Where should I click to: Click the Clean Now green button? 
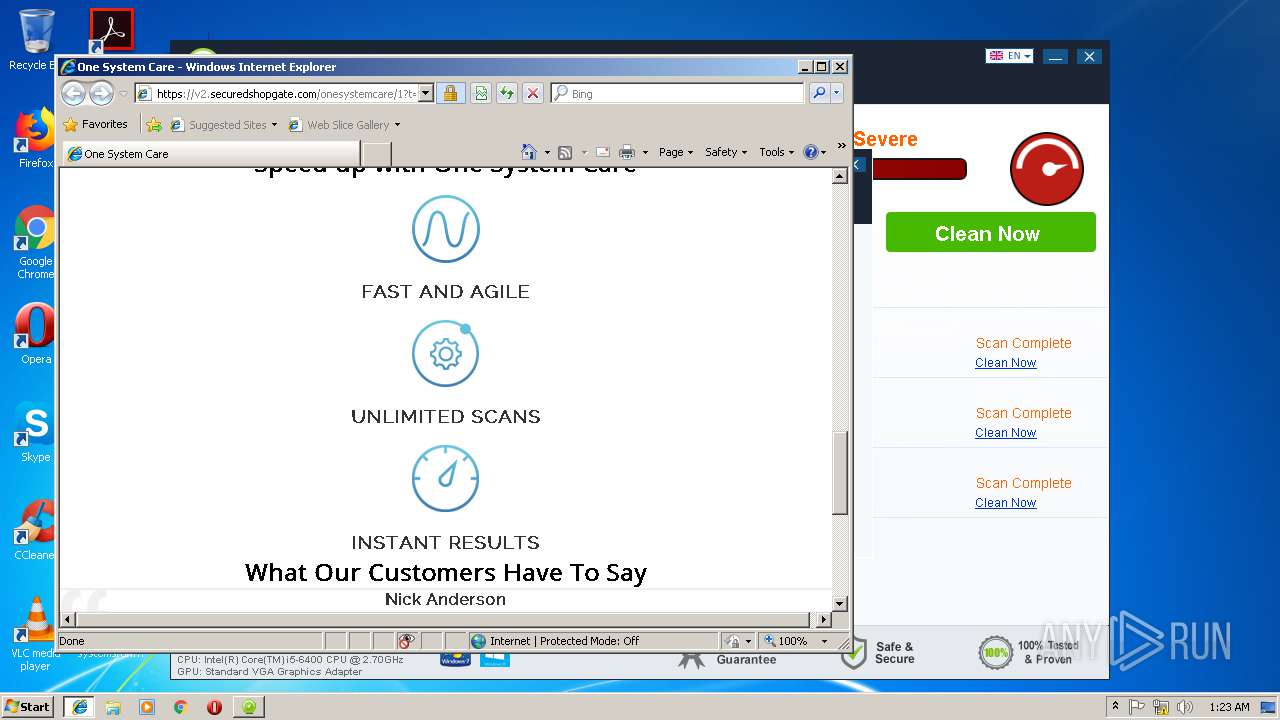click(x=990, y=232)
